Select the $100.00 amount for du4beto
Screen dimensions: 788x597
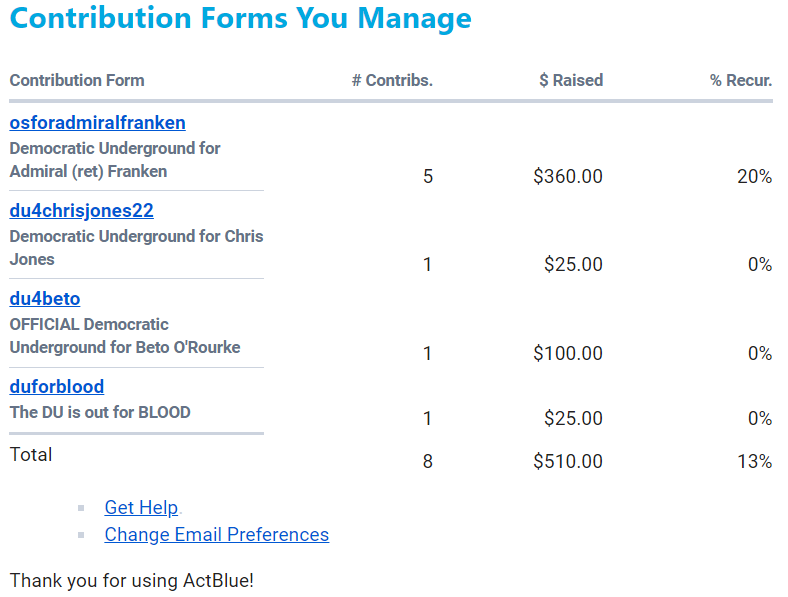(x=567, y=354)
